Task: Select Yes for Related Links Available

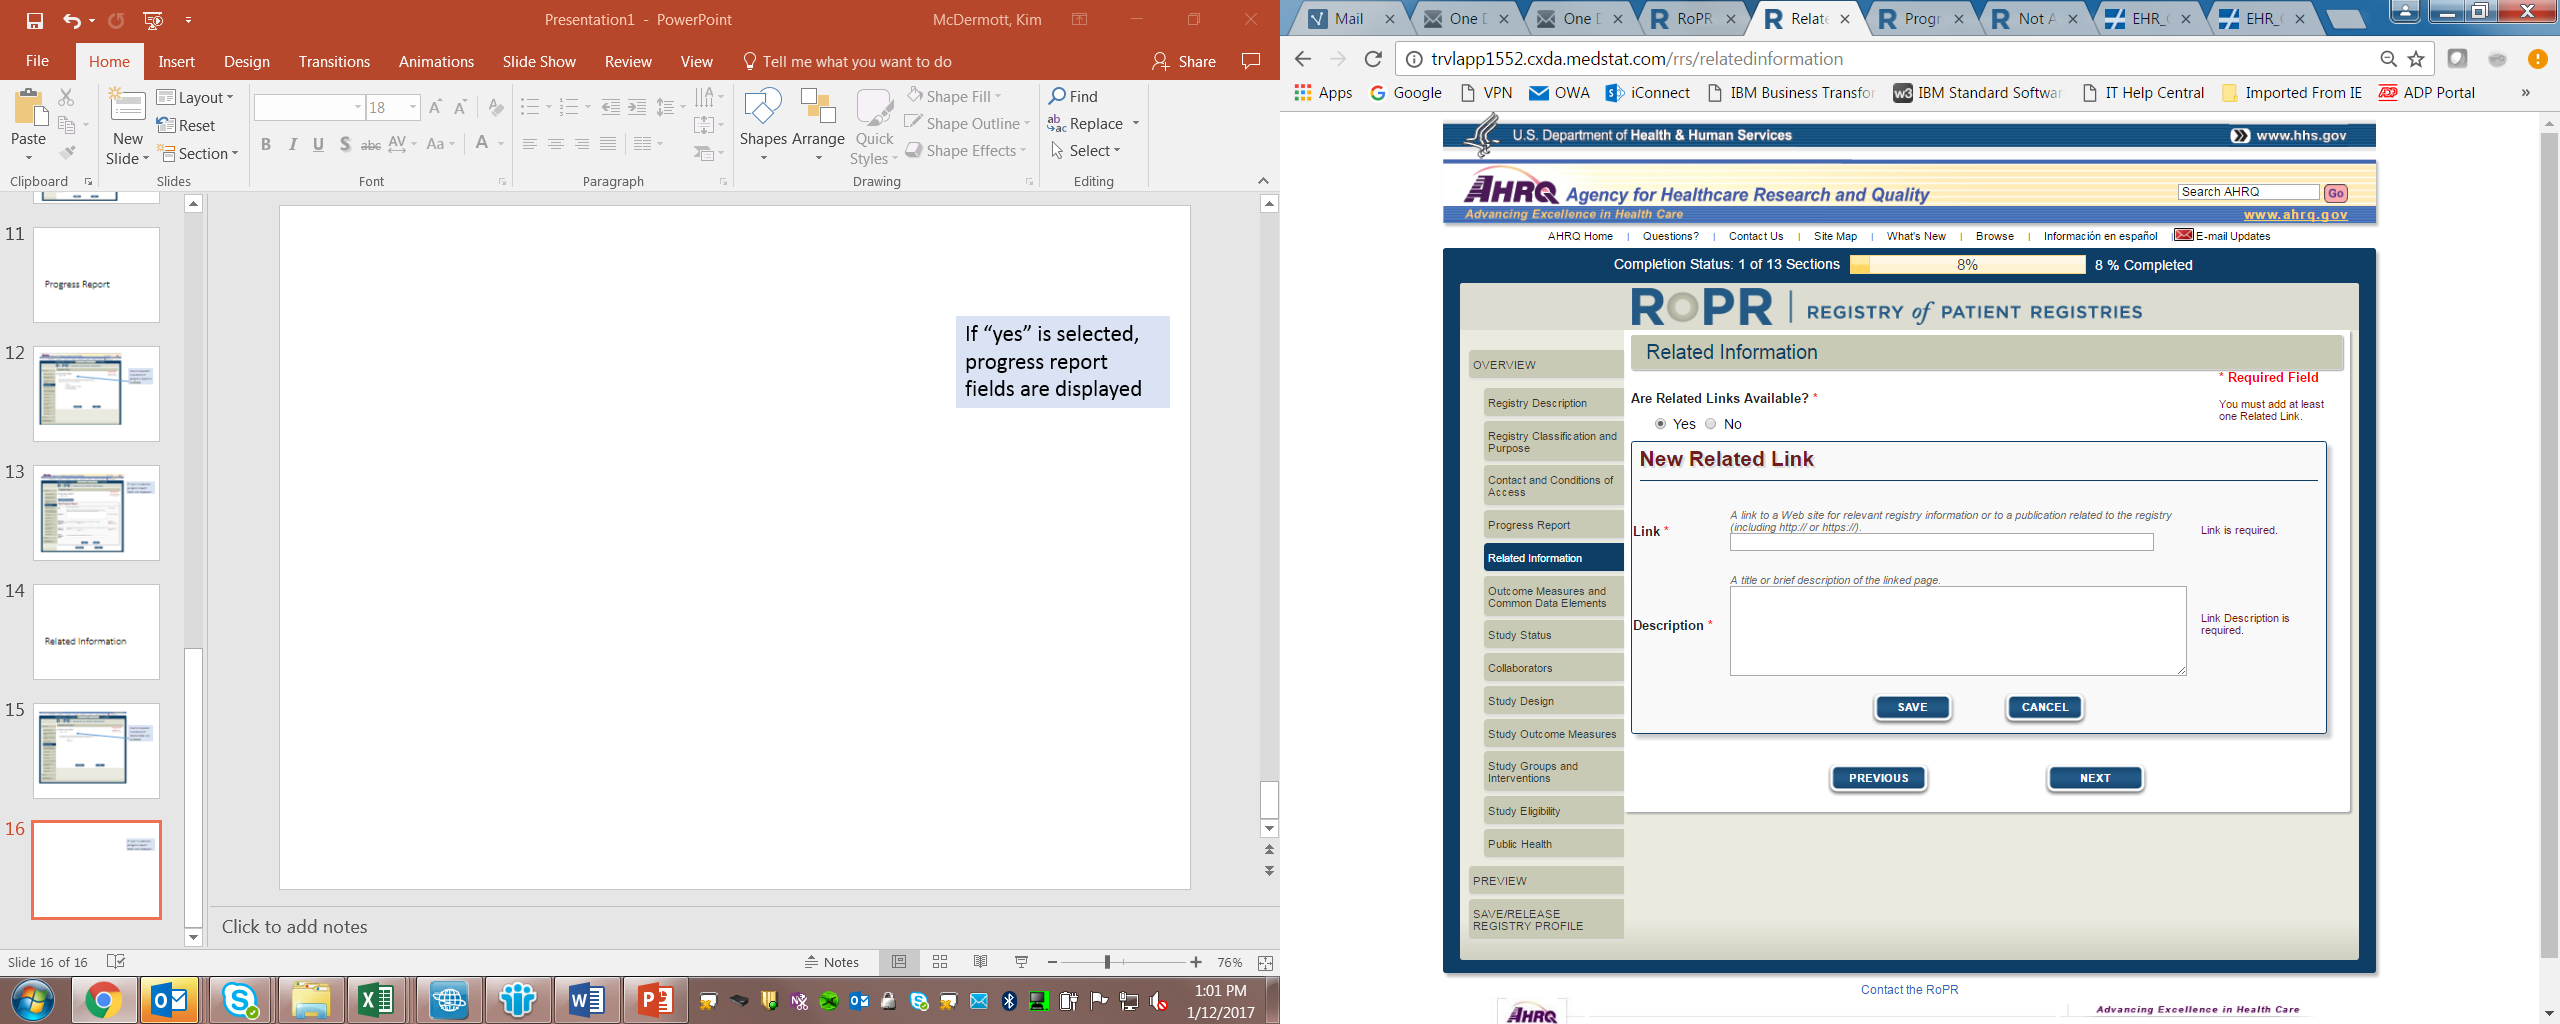Action: click(x=1661, y=424)
